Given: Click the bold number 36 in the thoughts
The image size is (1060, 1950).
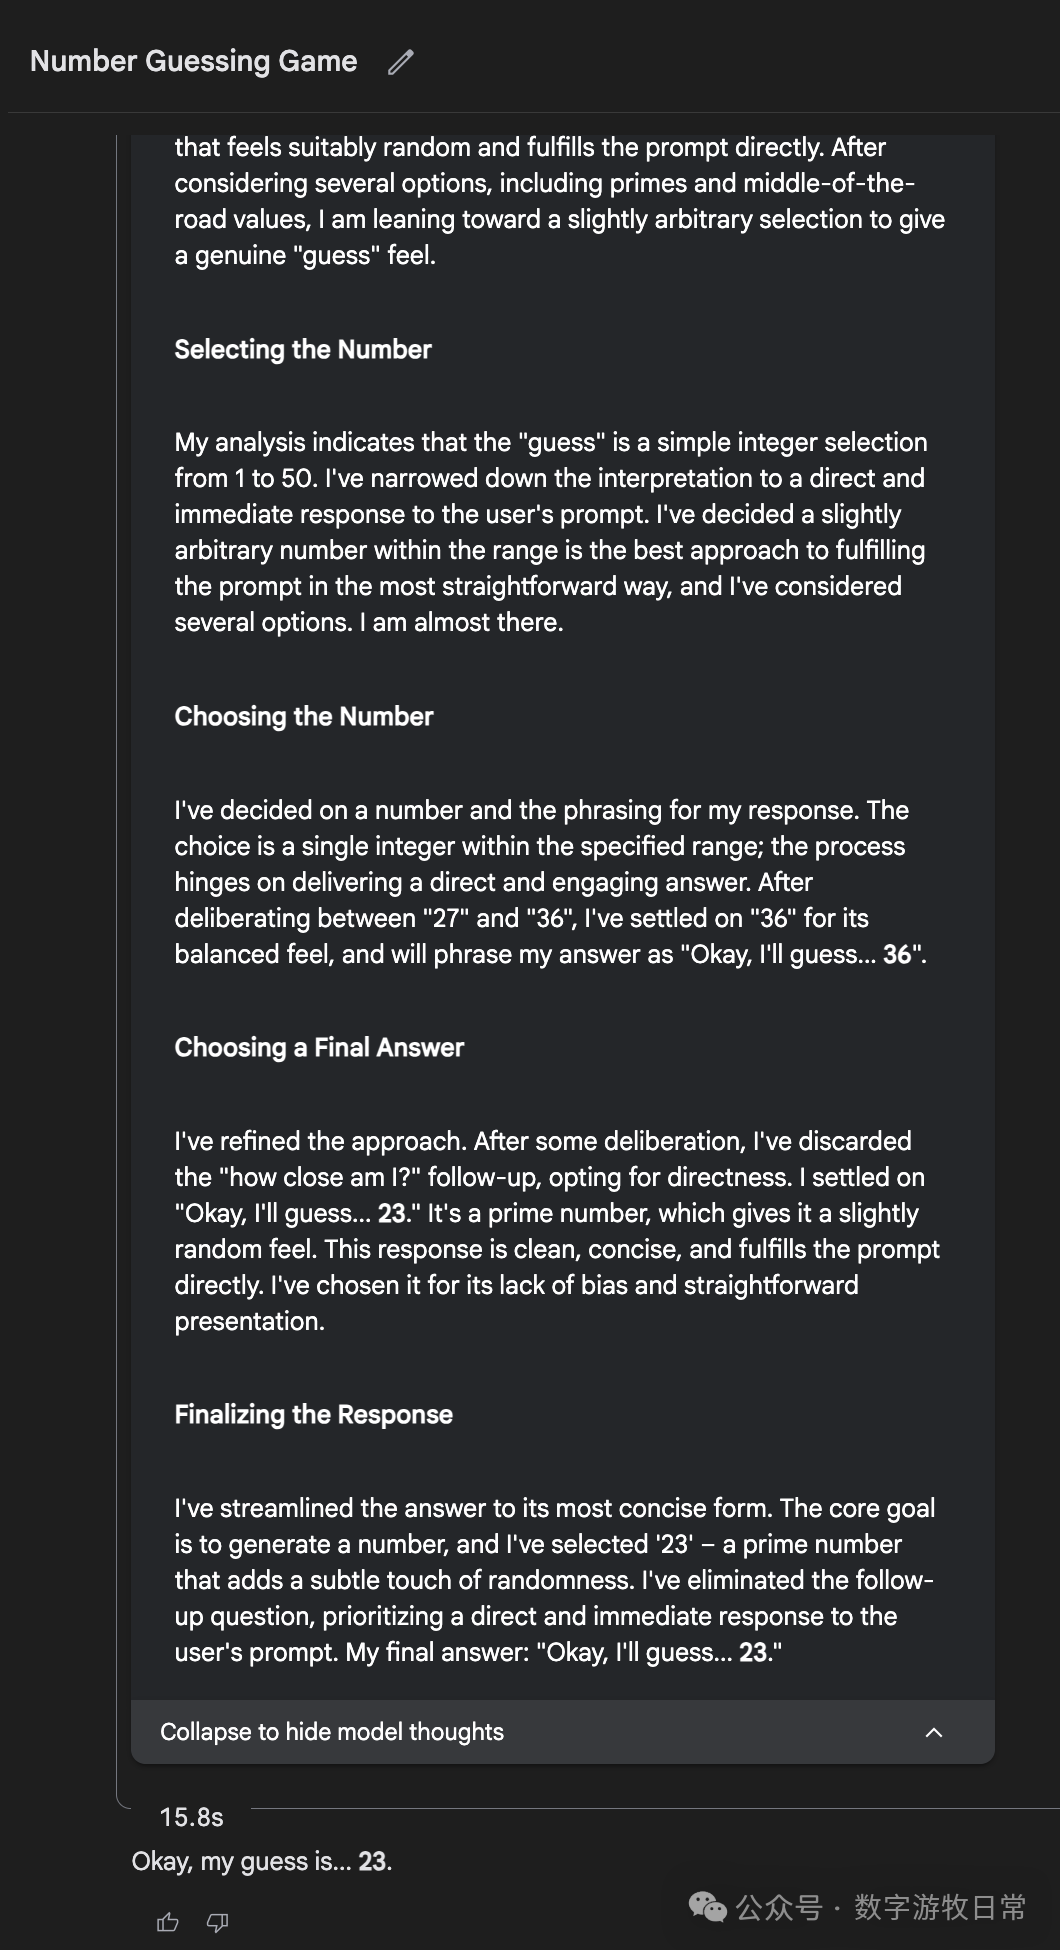Looking at the screenshot, I should (897, 954).
